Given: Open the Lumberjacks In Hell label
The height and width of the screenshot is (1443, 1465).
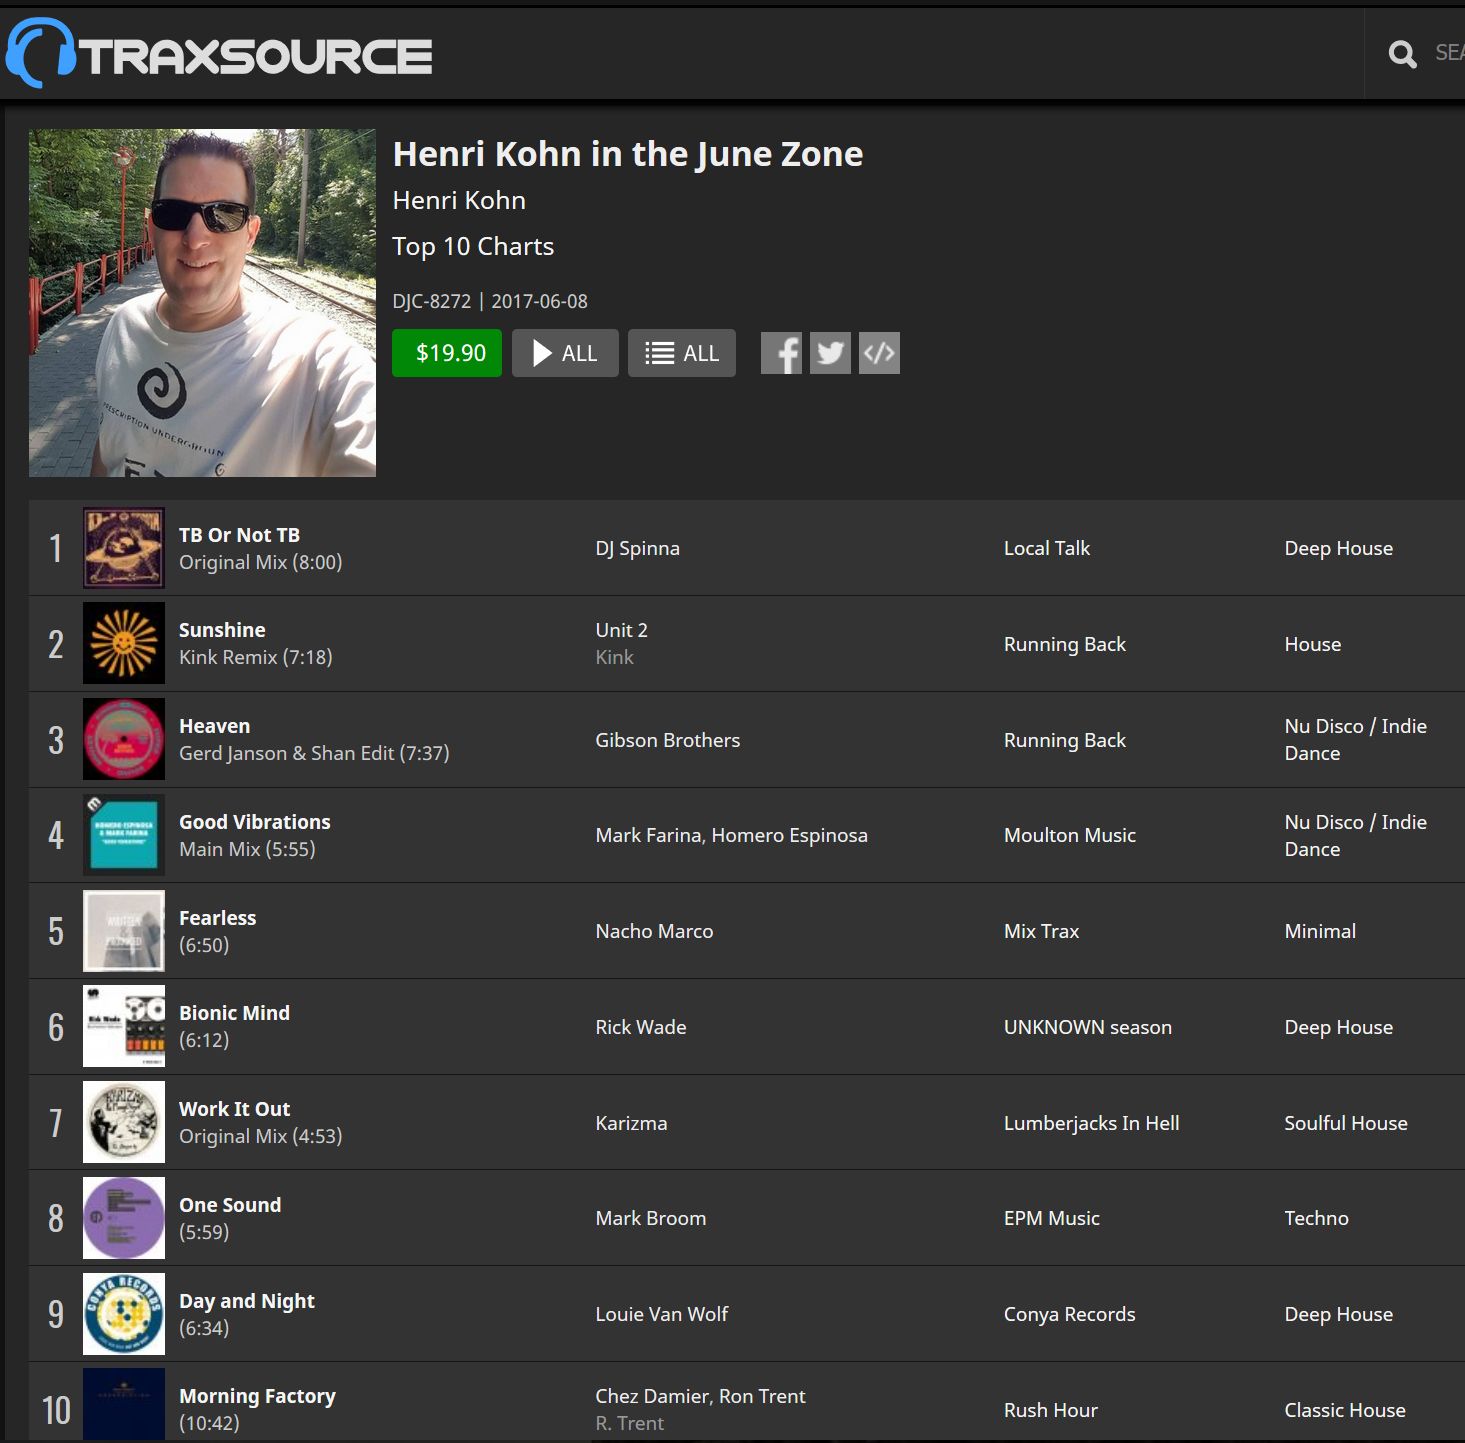Looking at the screenshot, I should click(1091, 1123).
